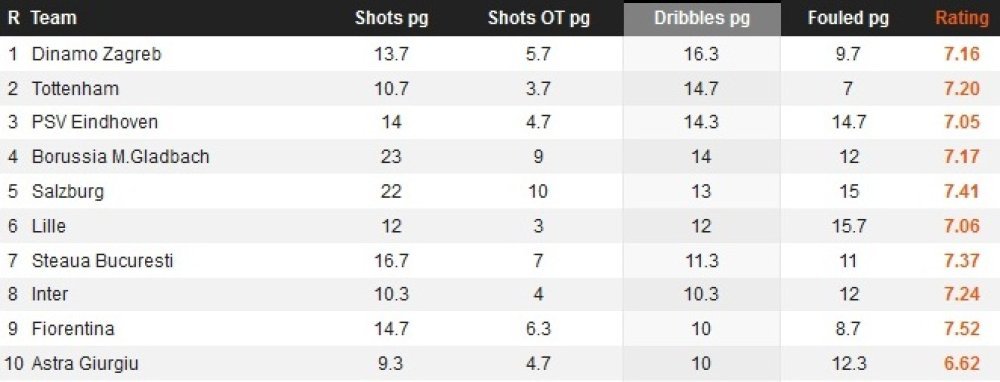
Task: Click the Team column header
Action: pyautogui.click(x=54, y=18)
